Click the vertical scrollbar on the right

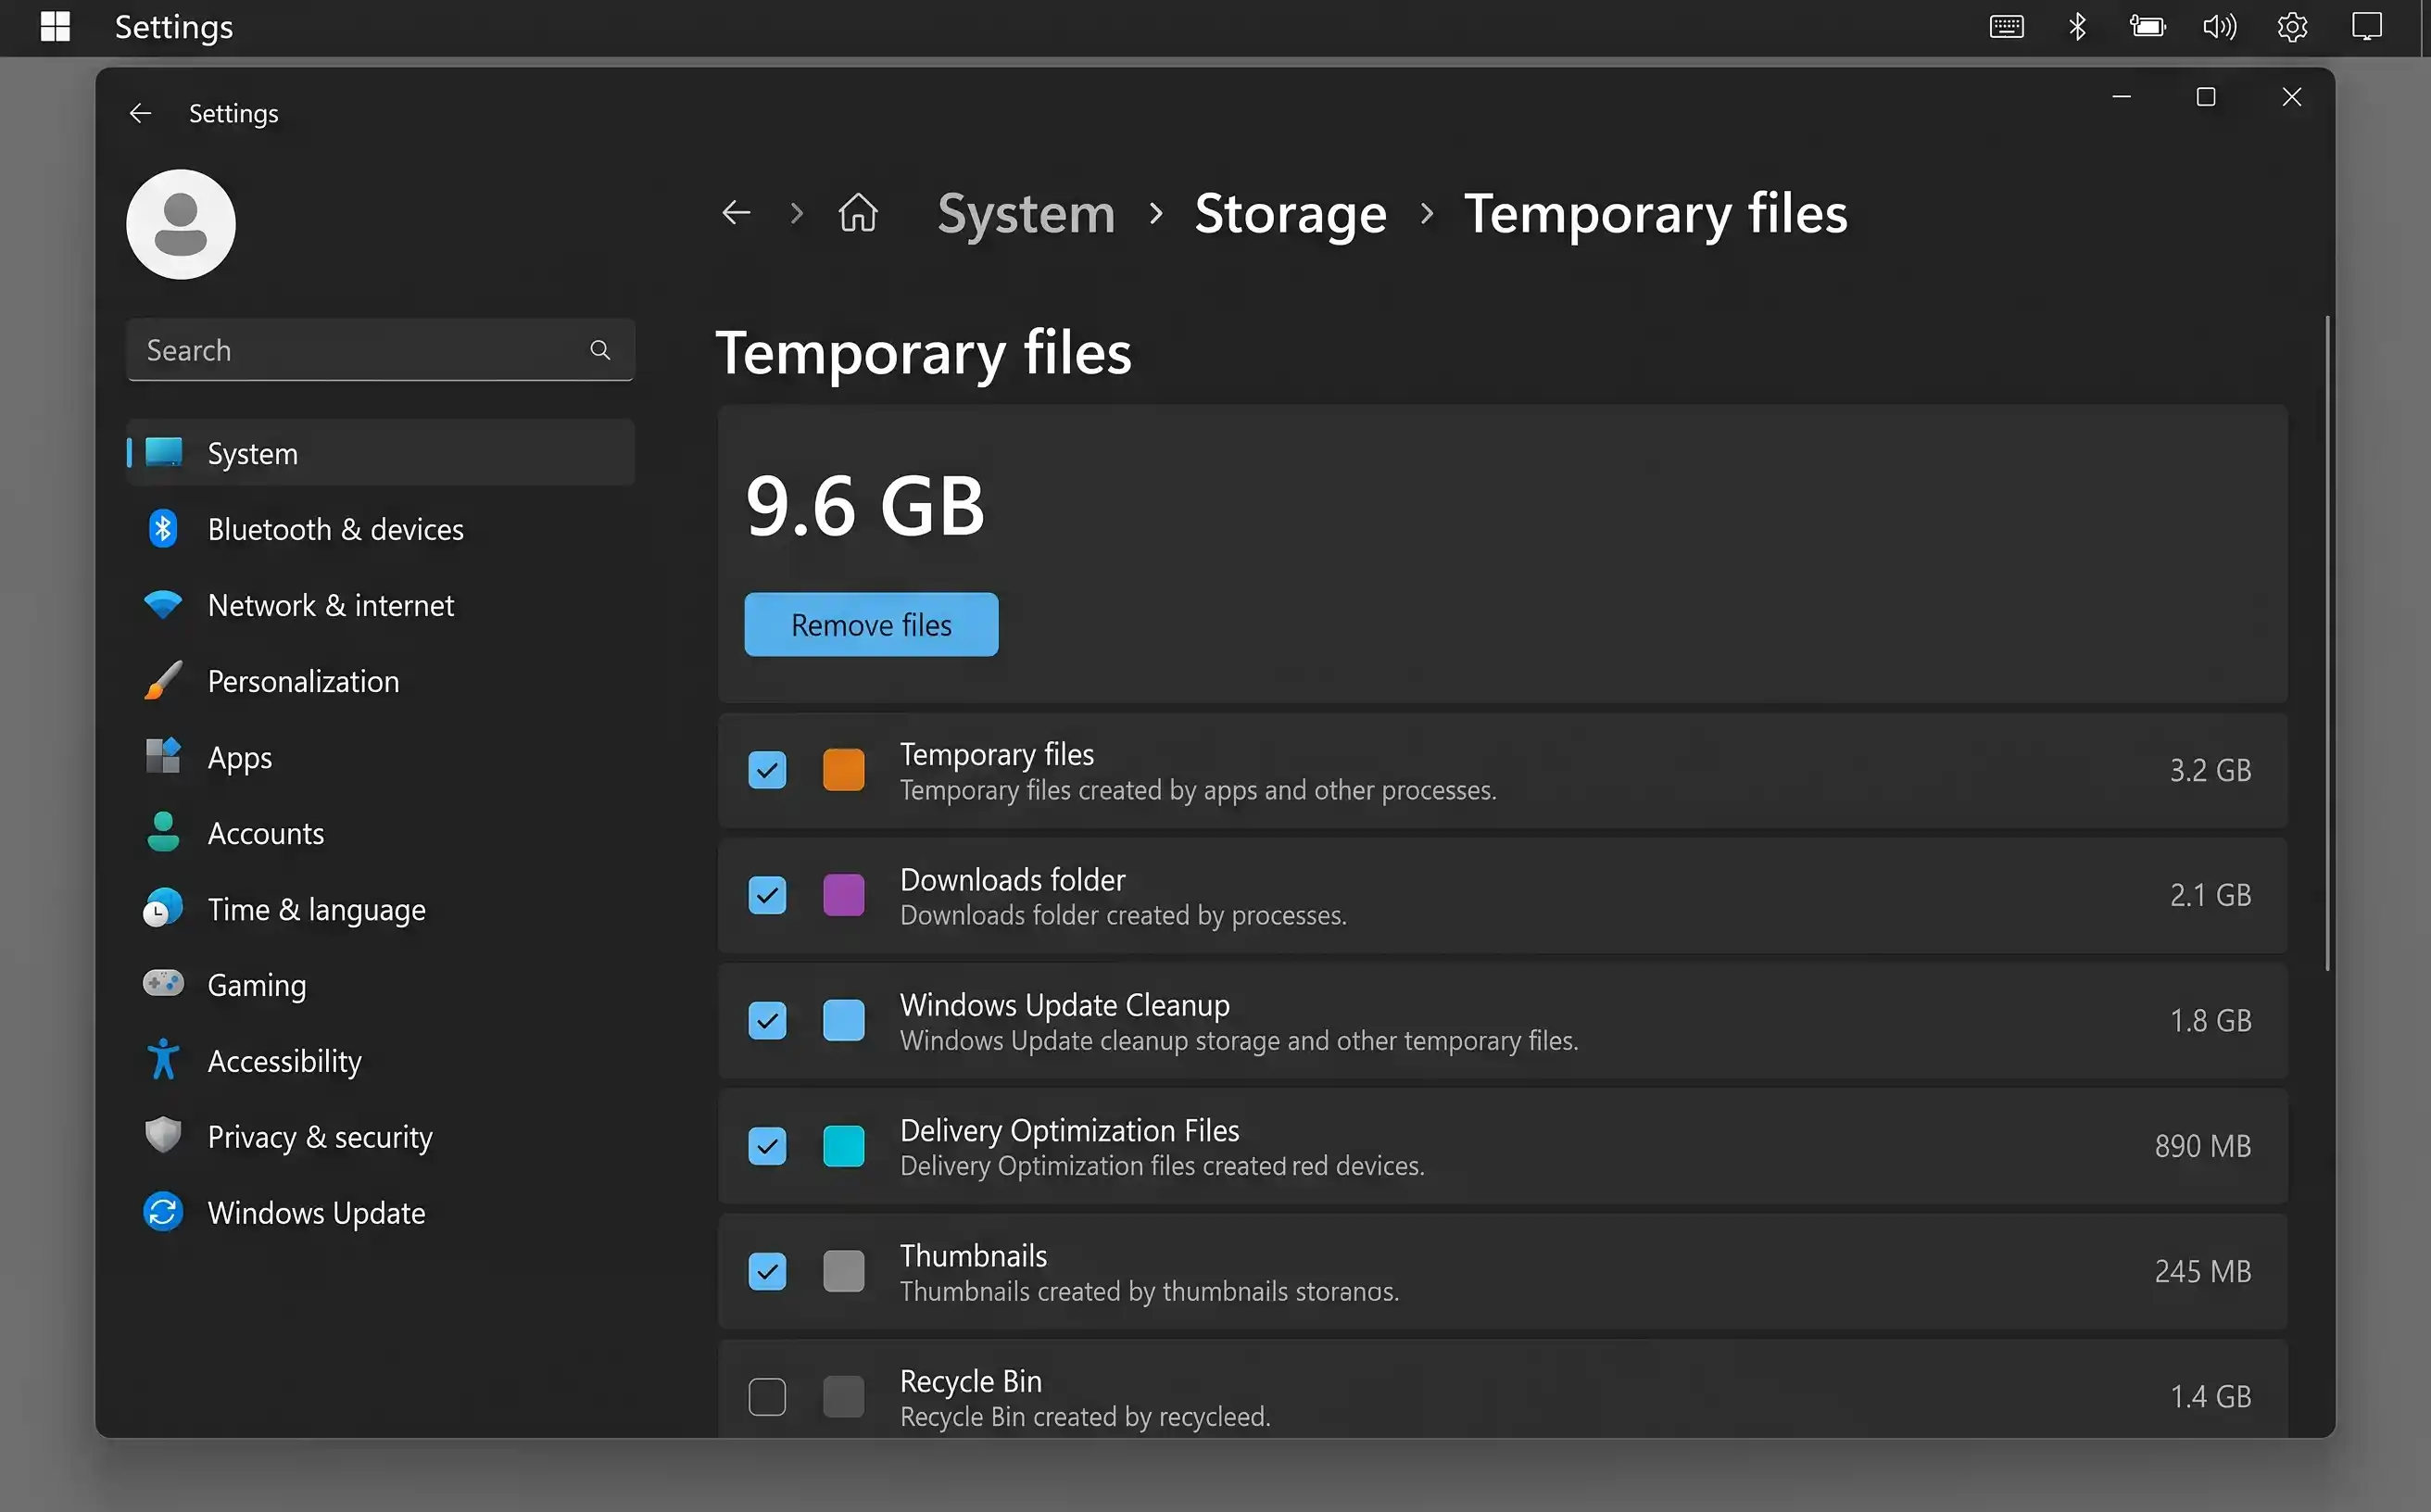(x=2328, y=642)
